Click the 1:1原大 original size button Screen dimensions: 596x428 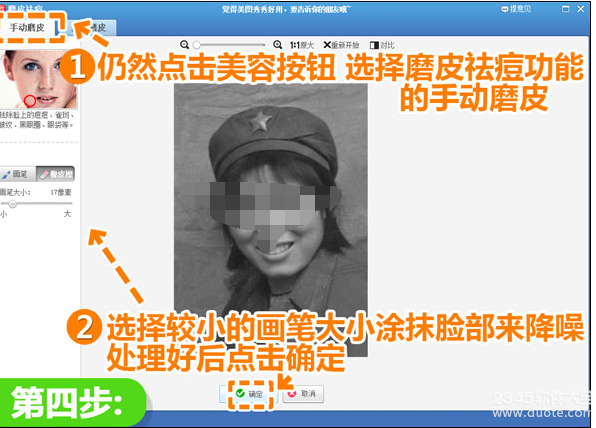[302, 45]
